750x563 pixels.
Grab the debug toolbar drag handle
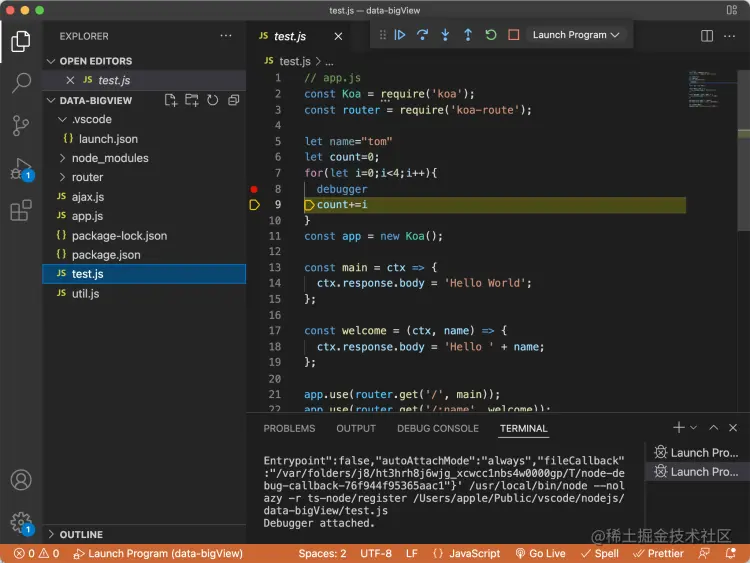pos(383,35)
